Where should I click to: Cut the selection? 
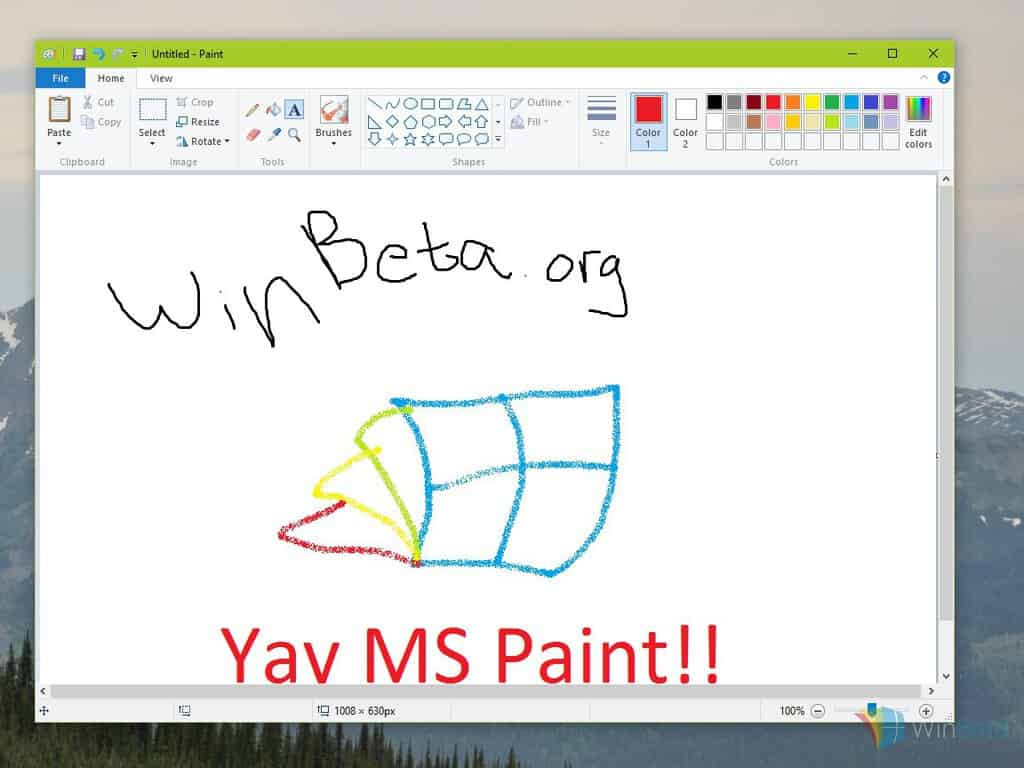tap(99, 102)
